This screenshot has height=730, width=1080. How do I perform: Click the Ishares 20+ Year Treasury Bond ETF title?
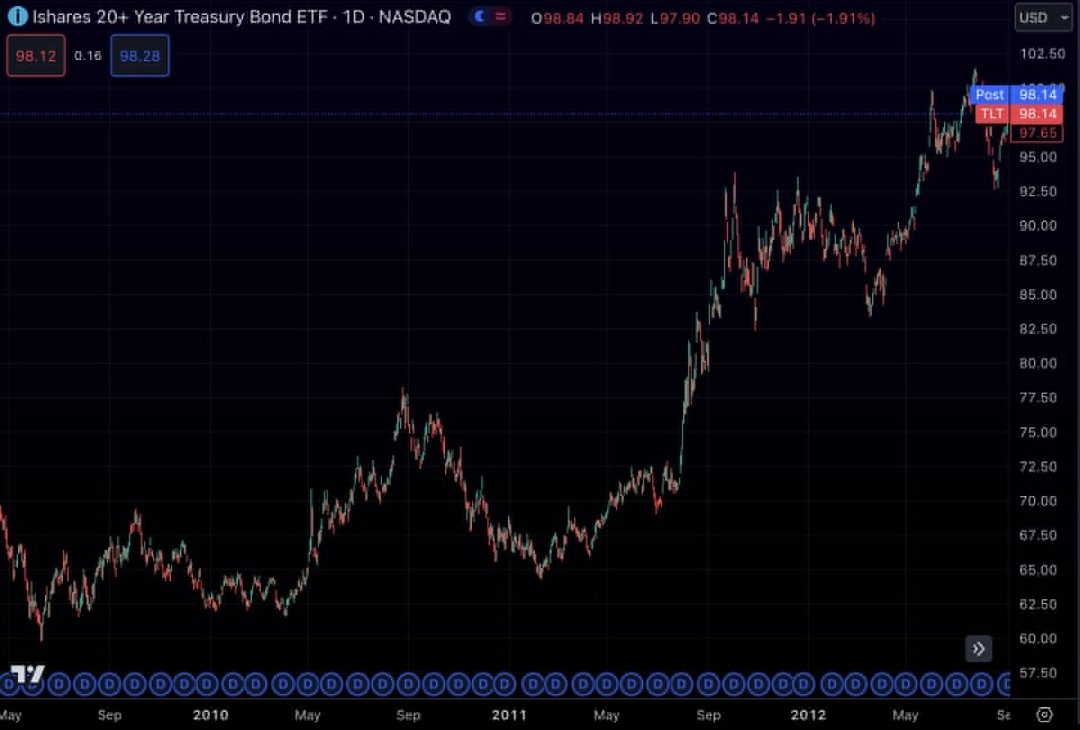[179, 17]
